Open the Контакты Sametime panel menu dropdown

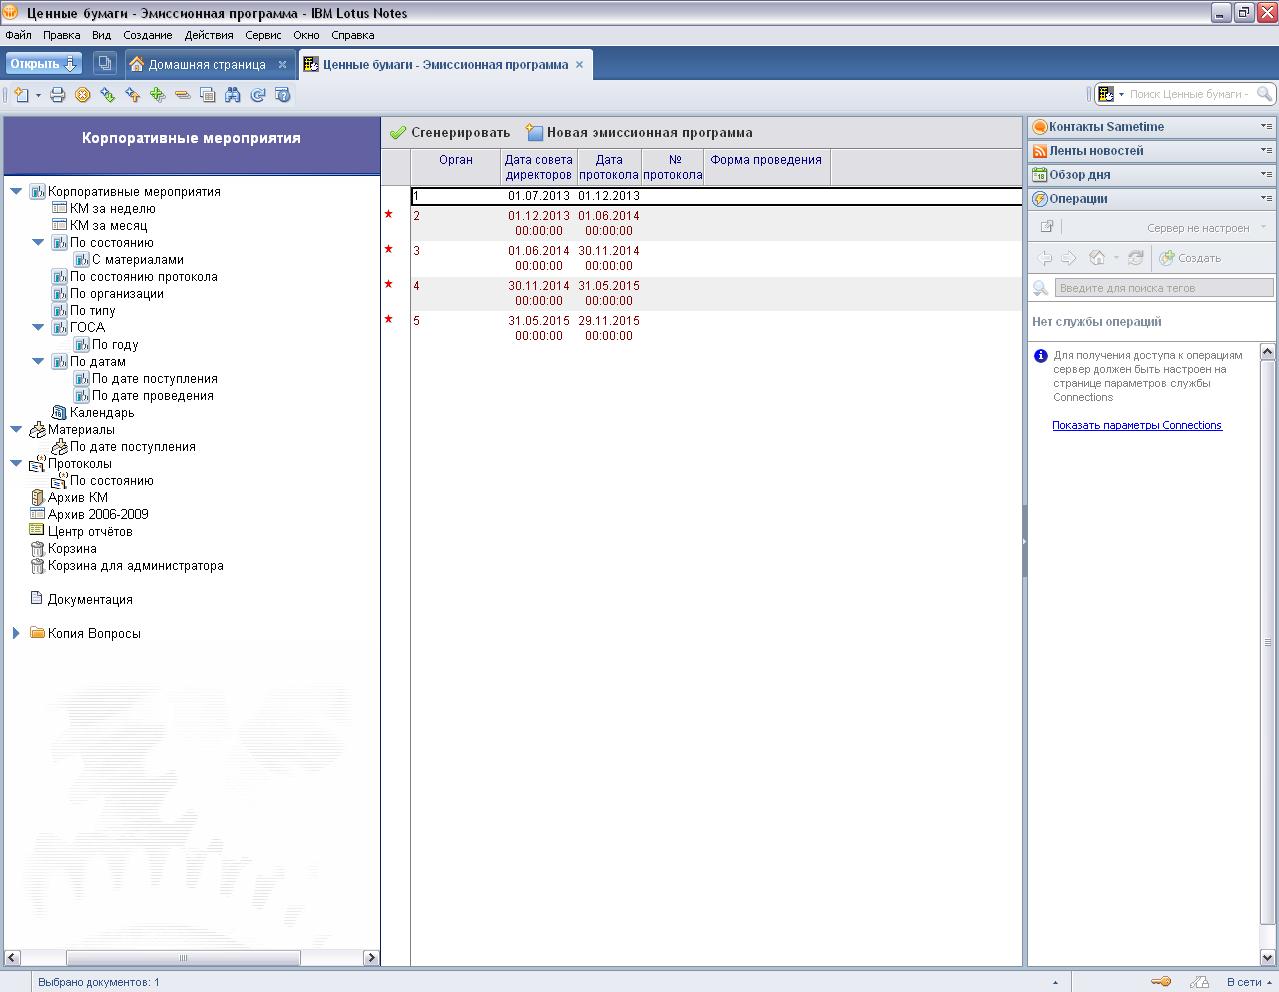pos(1266,127)
